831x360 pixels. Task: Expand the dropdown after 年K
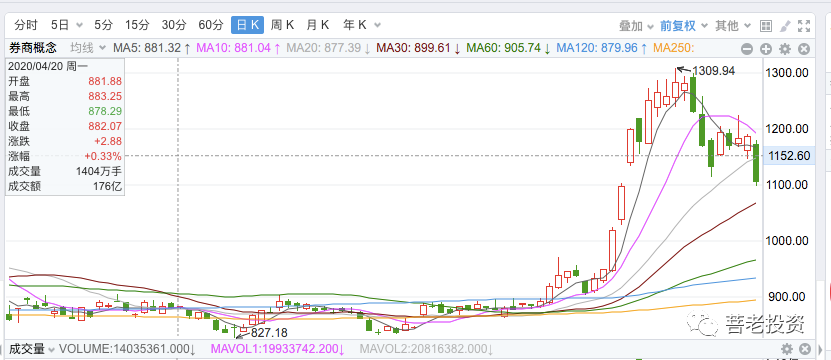coord(377,25)
